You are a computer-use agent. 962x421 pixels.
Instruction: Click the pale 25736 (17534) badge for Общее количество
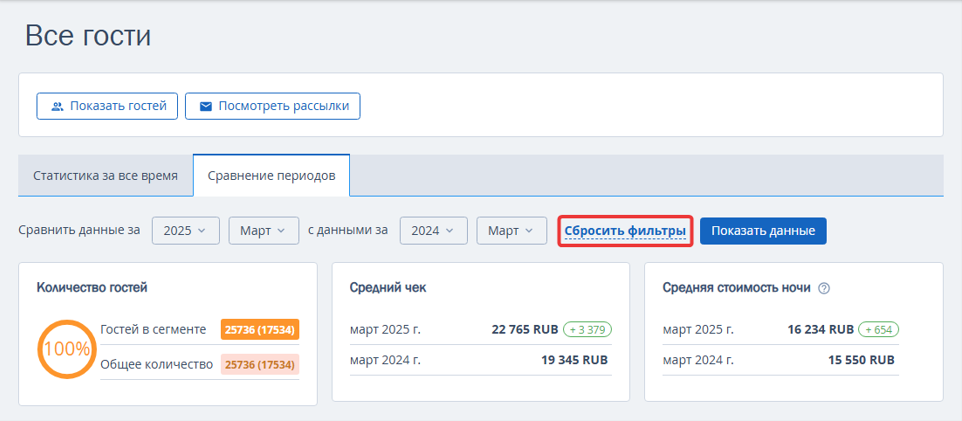260,365
